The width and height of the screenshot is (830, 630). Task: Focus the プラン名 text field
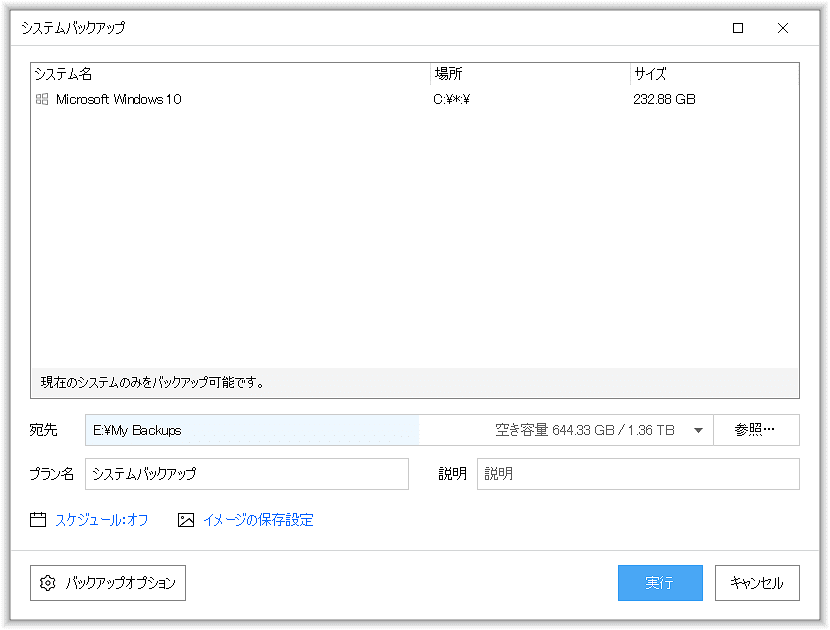click(247, 474)
